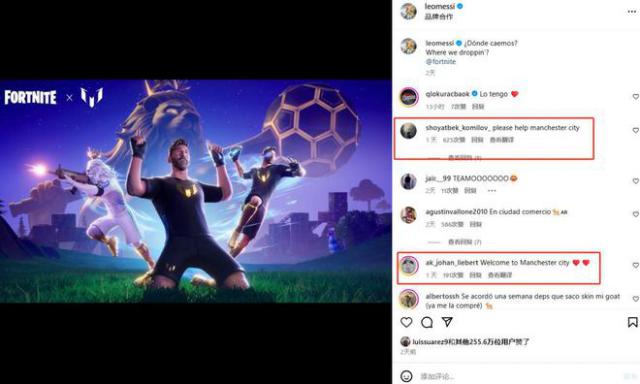Open leomessi profile from post header
The width and height of the screenshot is (640, 384).
(x=440, y=6)
